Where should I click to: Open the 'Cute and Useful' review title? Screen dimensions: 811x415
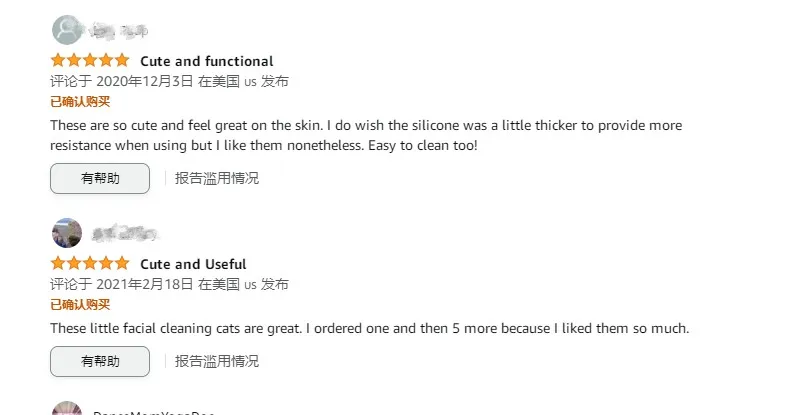tap(193, 264)
